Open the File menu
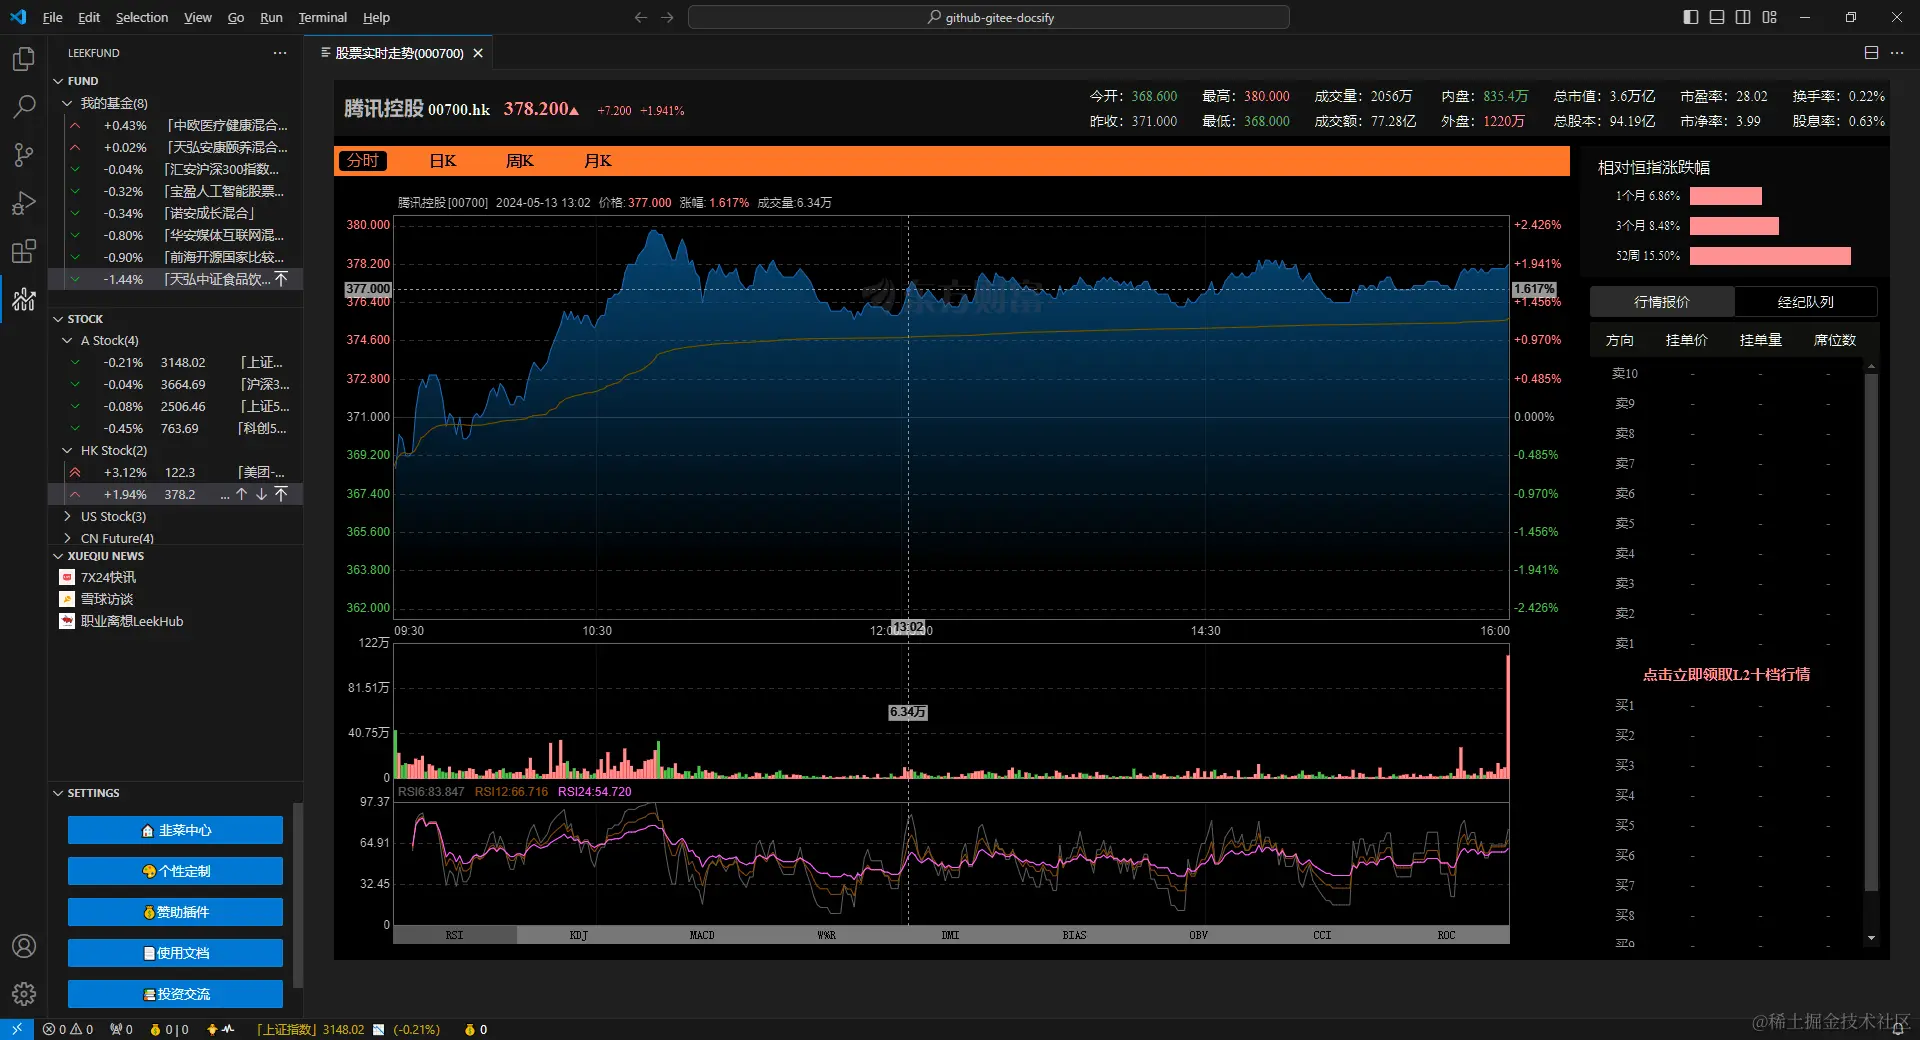Viewport: 1920px width, 1040px height. (52, 17)
